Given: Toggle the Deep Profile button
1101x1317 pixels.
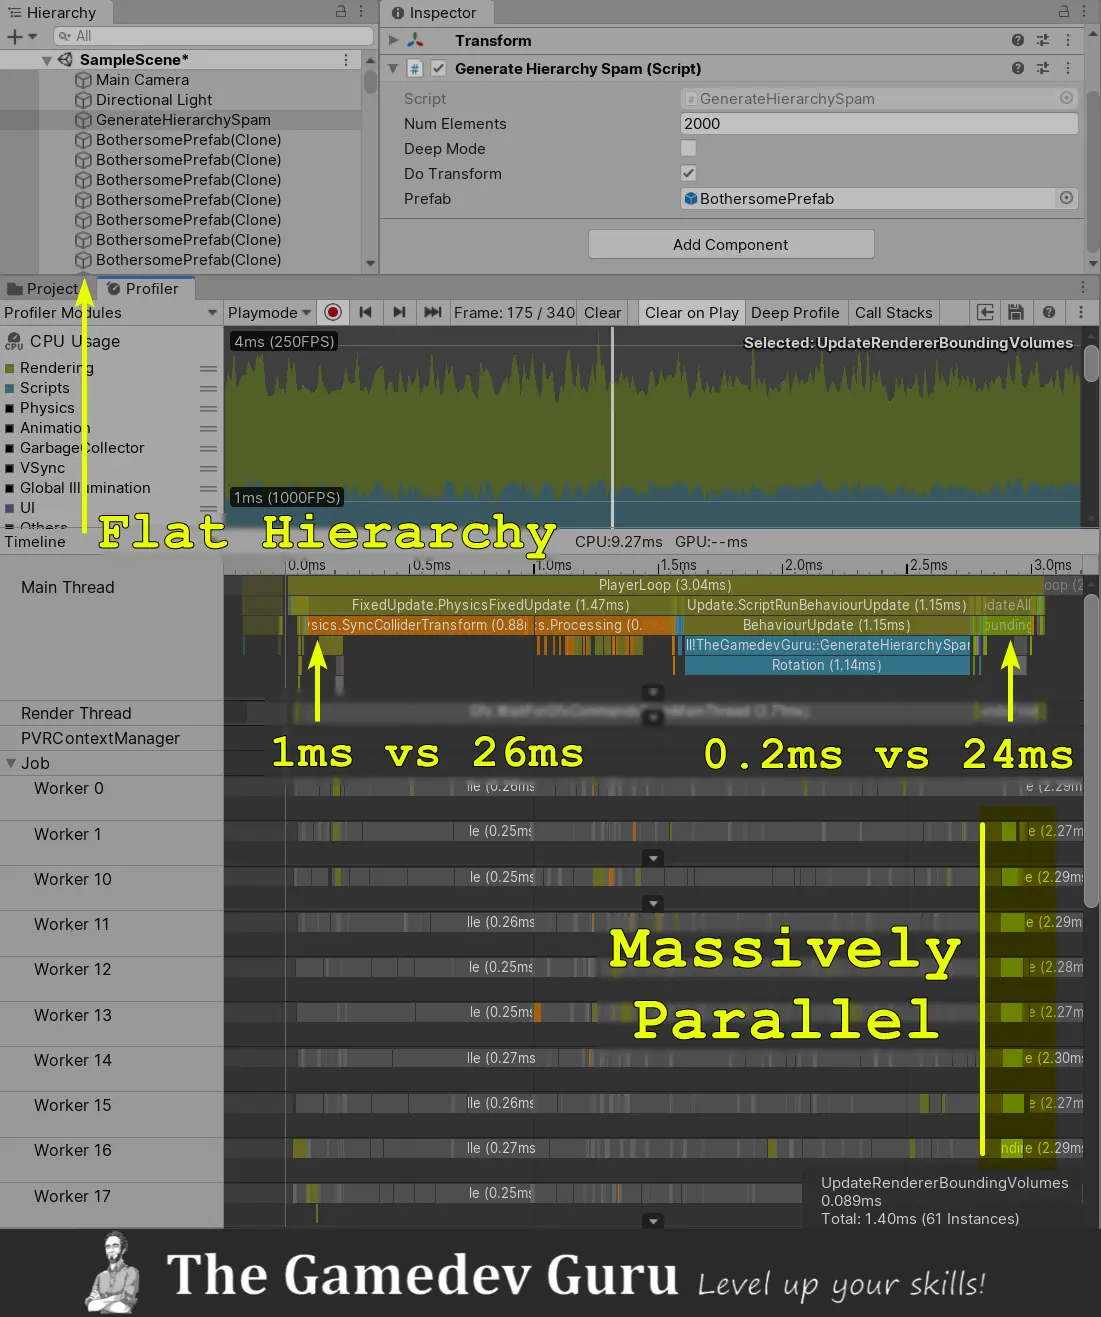Looking at the screenshot, I should point(794,313).
